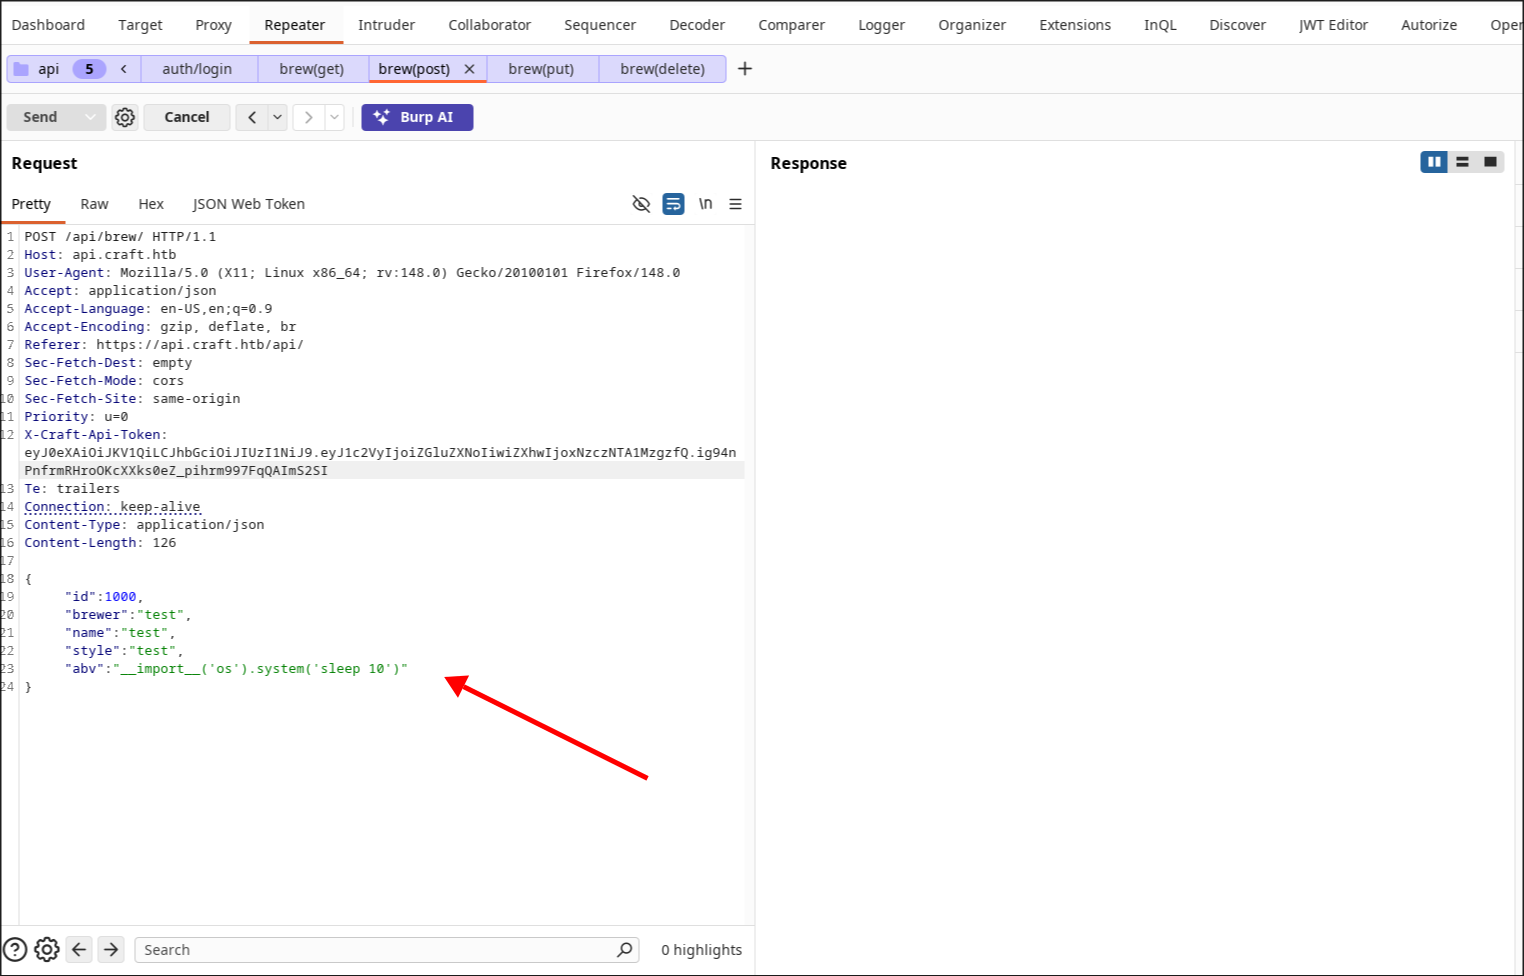The image size is (1524, 976).
Task: Open Request editor hamburger menu
Action: (736, 204)
